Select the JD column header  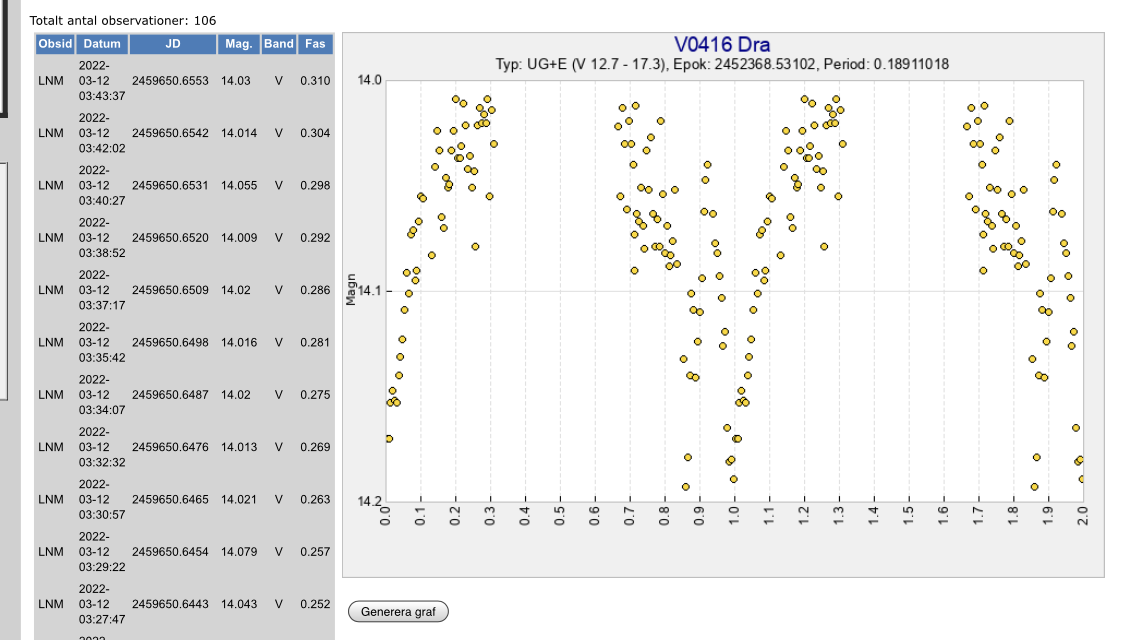173,44
